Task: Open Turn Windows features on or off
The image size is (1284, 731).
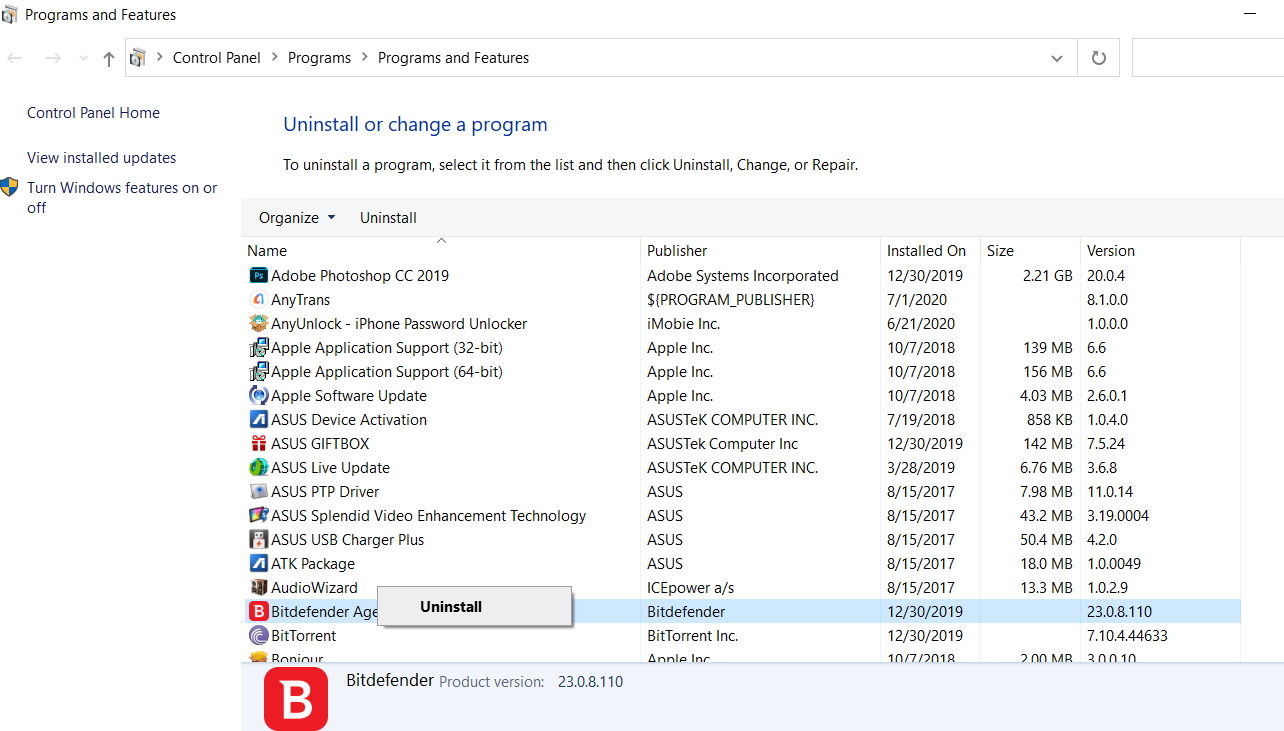Action: 122,198
